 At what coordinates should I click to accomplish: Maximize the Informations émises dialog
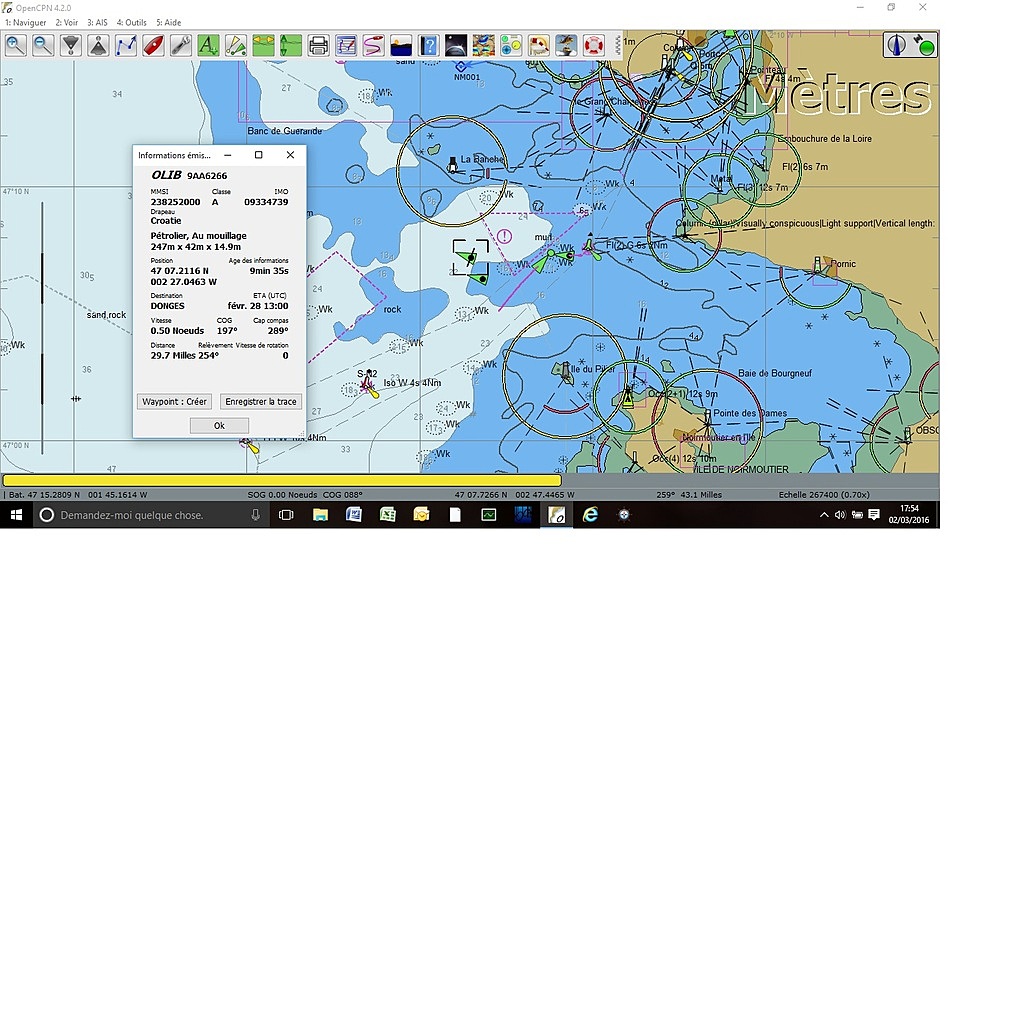coord(259,155)
